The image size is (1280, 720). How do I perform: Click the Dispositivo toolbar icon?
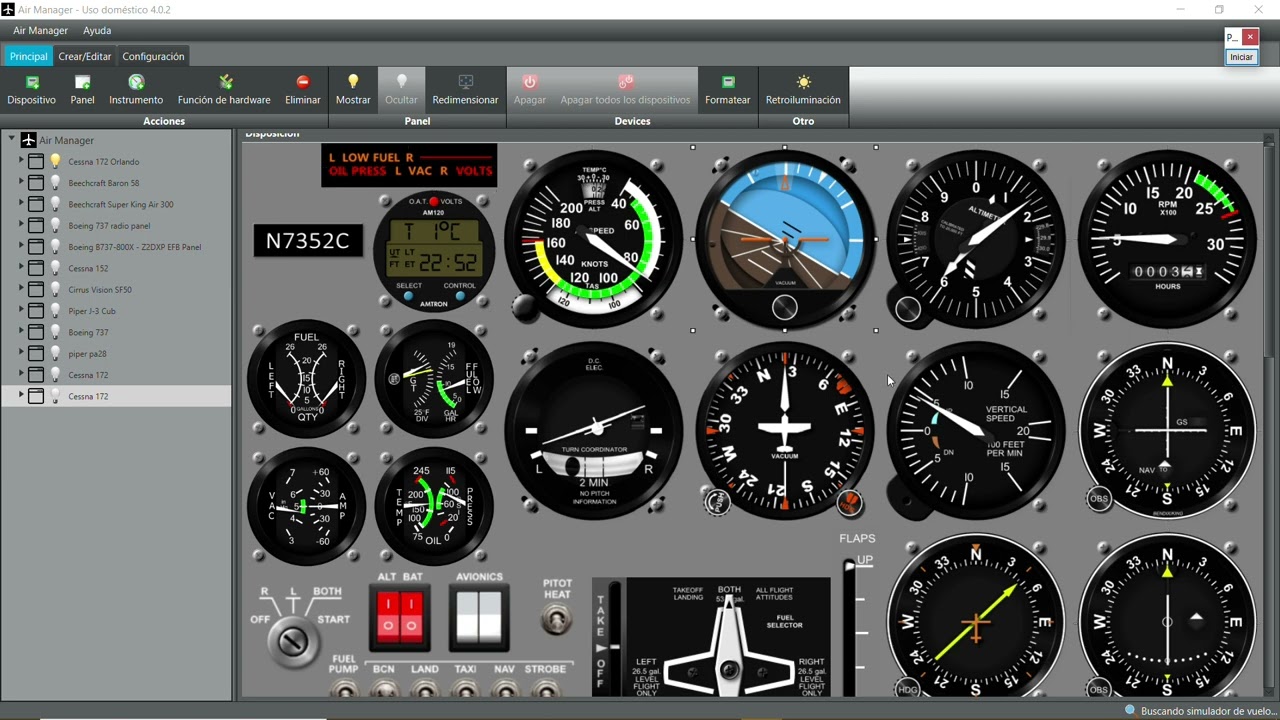(32, 82)
